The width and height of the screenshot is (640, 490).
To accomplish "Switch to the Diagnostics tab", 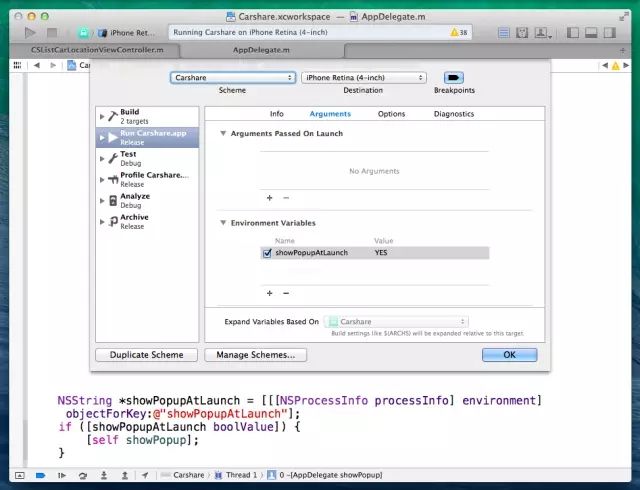I will 454,114.
